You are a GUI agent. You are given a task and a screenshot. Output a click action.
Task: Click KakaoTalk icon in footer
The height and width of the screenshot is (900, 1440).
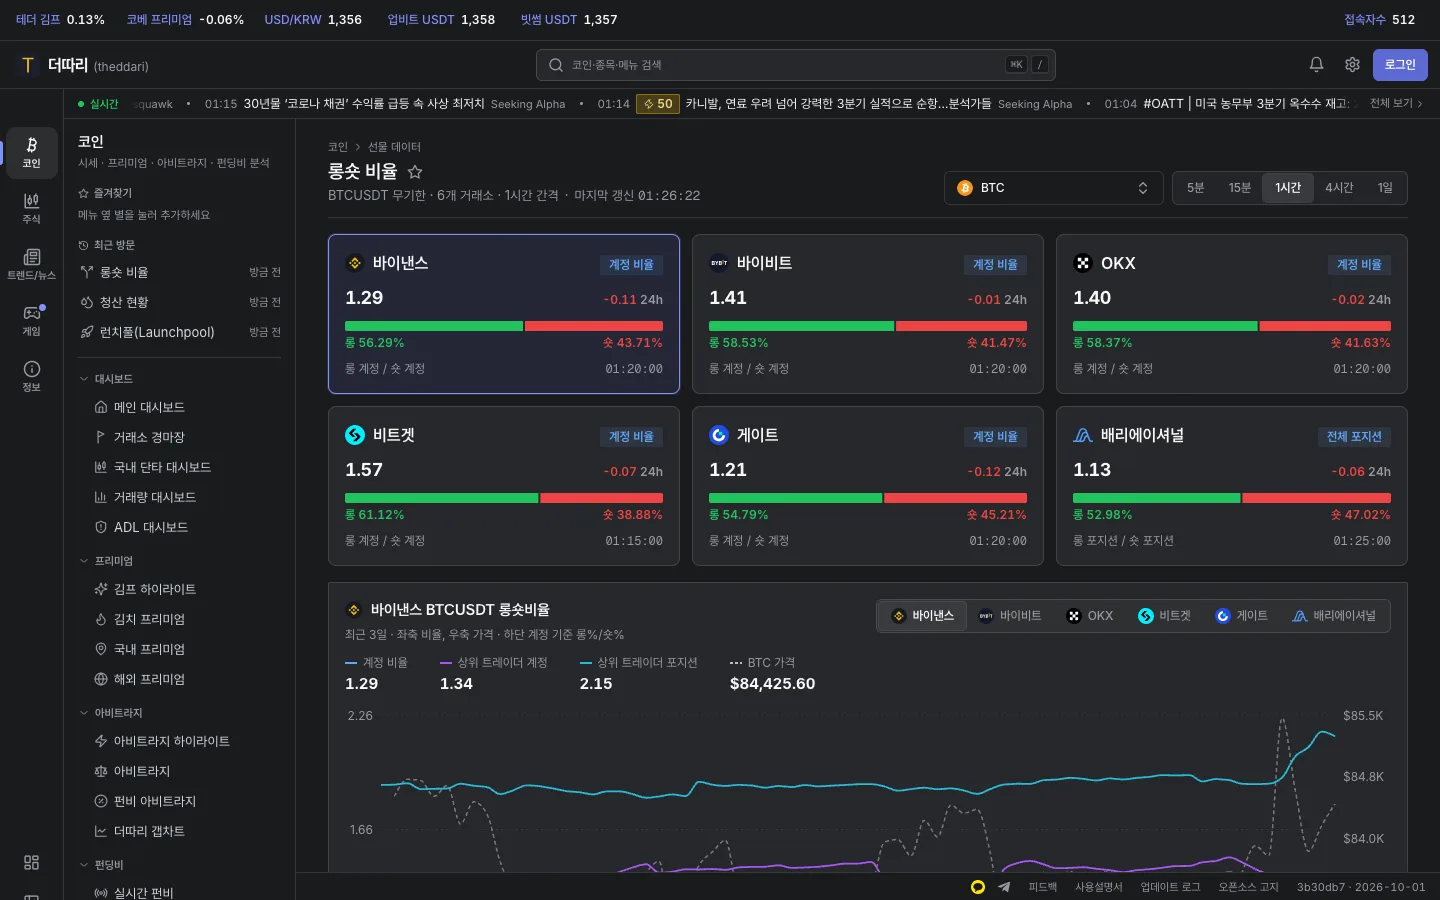tap(978, 887)
